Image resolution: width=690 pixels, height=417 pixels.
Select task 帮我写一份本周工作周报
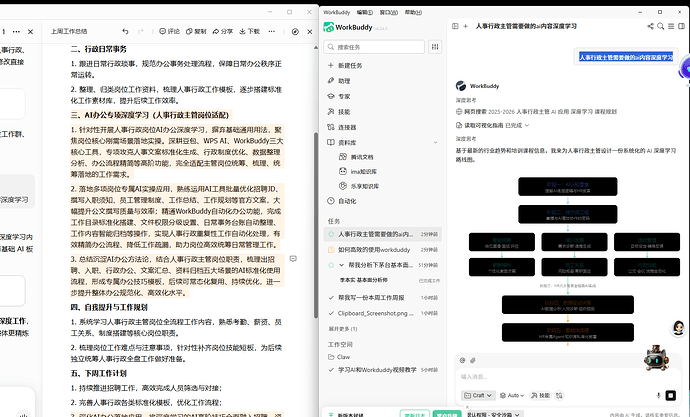tap(382, 298)
